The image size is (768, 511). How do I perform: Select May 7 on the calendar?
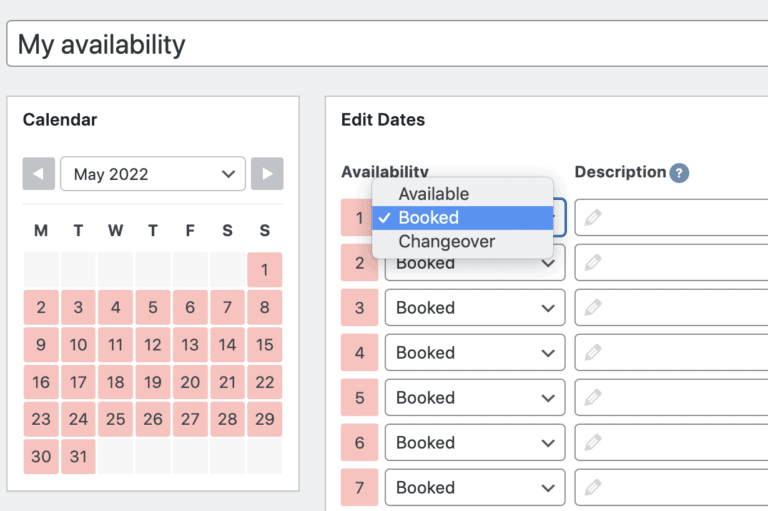coord(227,307)
